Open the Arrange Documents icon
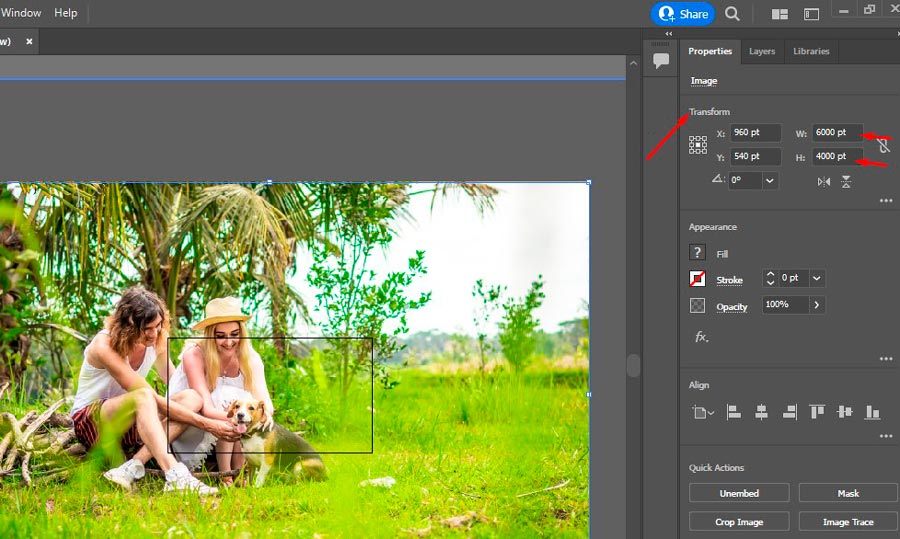Viewport: 900px width, 539px height. click(779, 14)
